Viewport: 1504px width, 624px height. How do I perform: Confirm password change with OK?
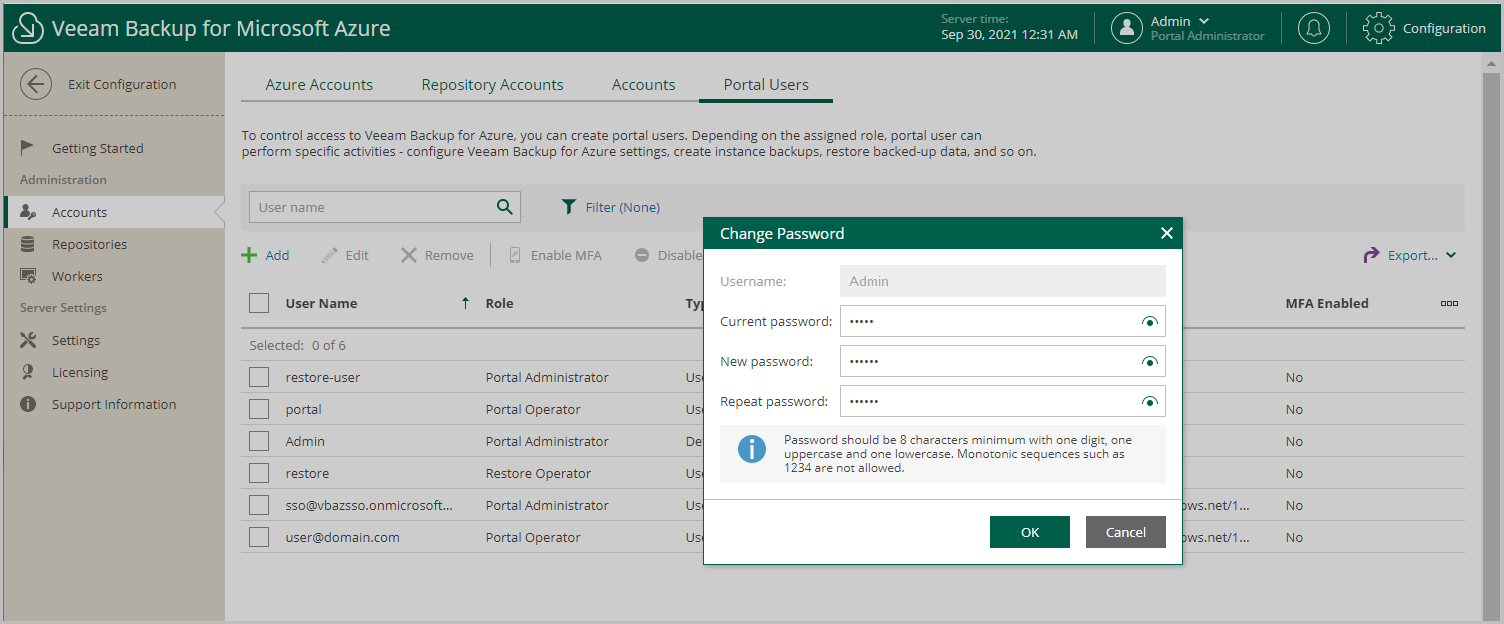(x=1030, y=532)
